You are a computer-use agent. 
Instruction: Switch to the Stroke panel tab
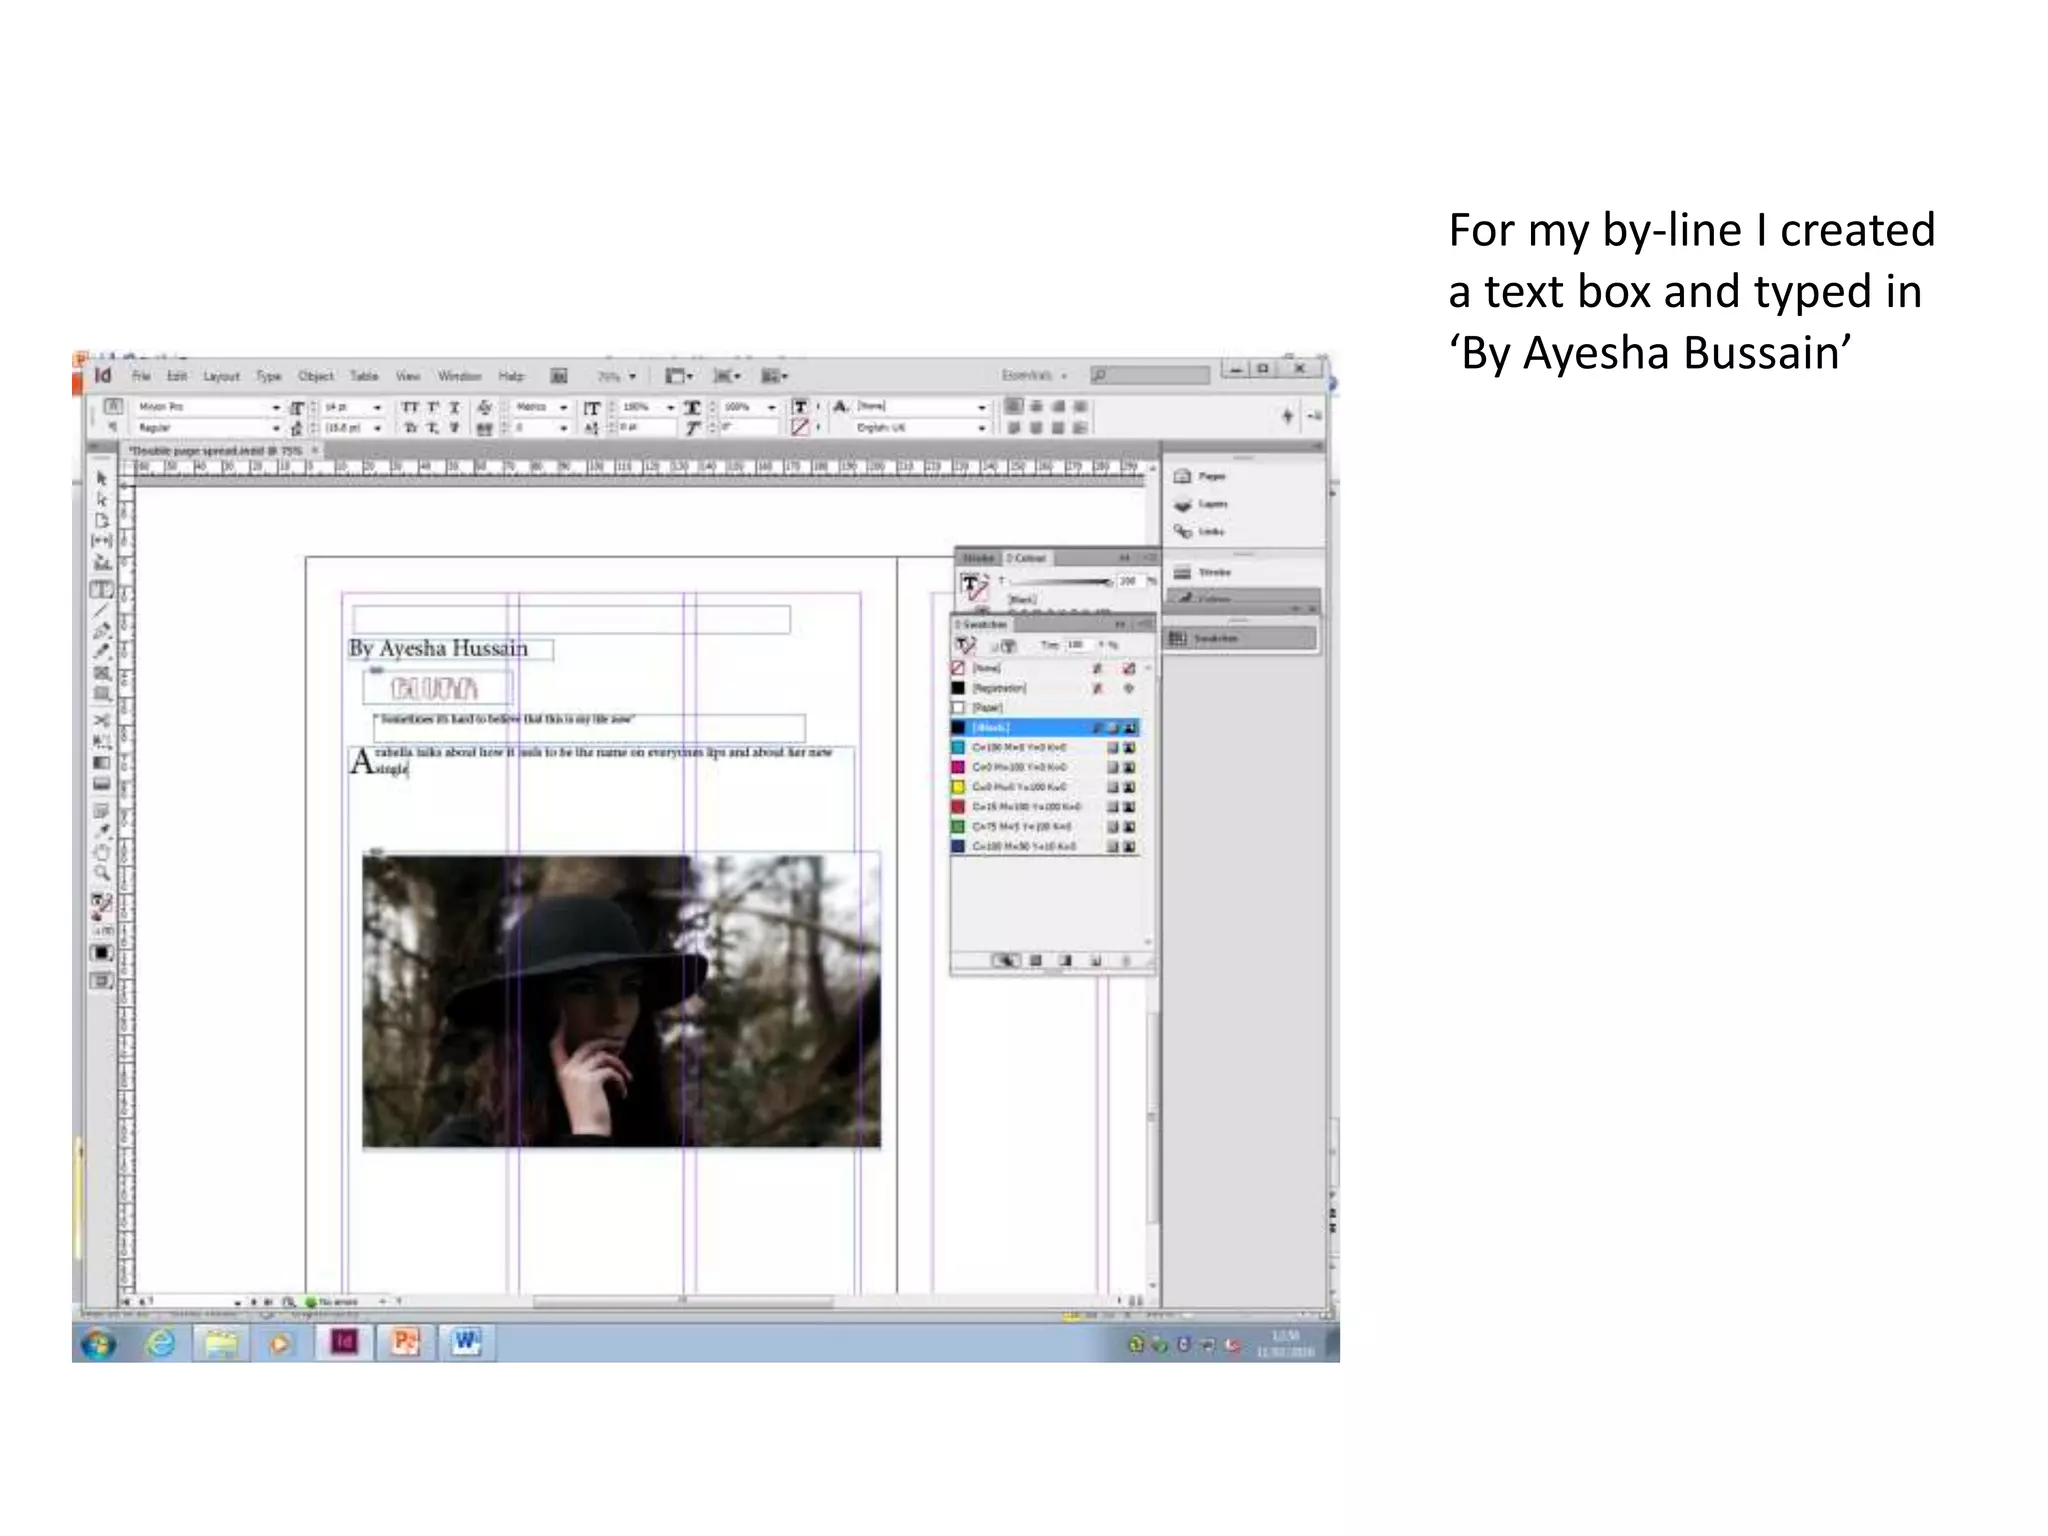(x=979, y=558)
